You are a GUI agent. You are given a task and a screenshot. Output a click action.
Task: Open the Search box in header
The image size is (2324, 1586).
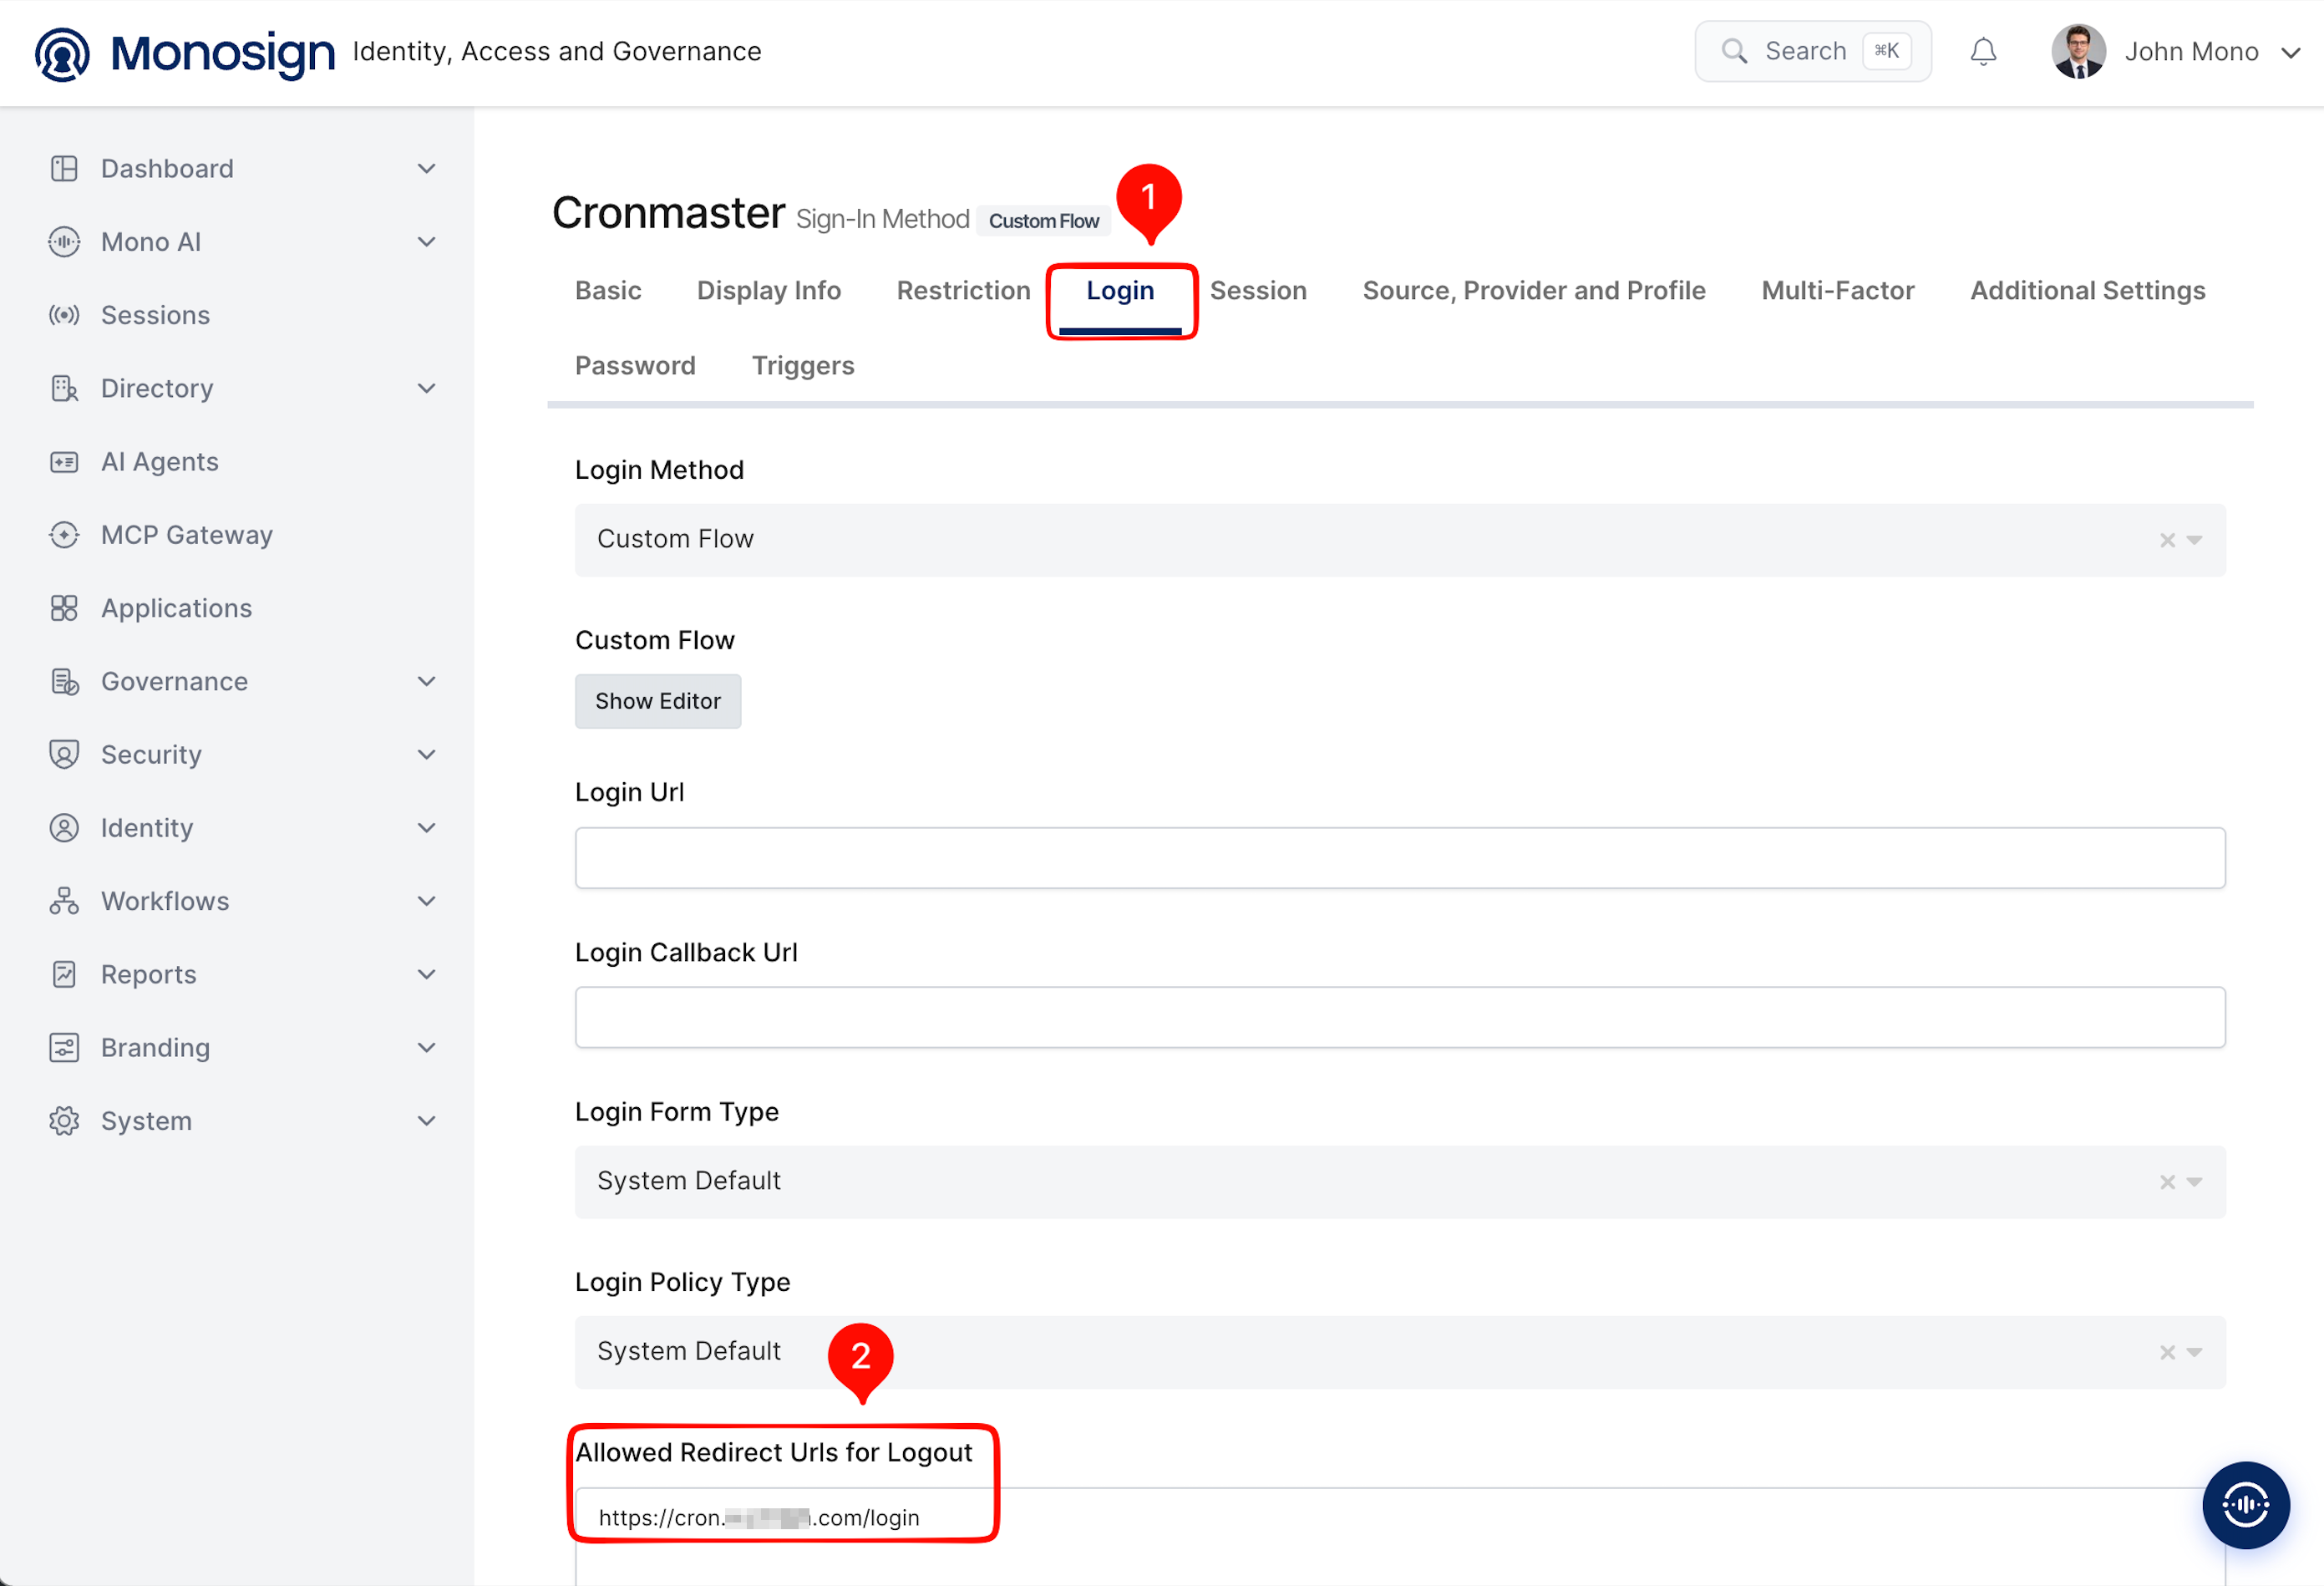tap(1812, 51)
